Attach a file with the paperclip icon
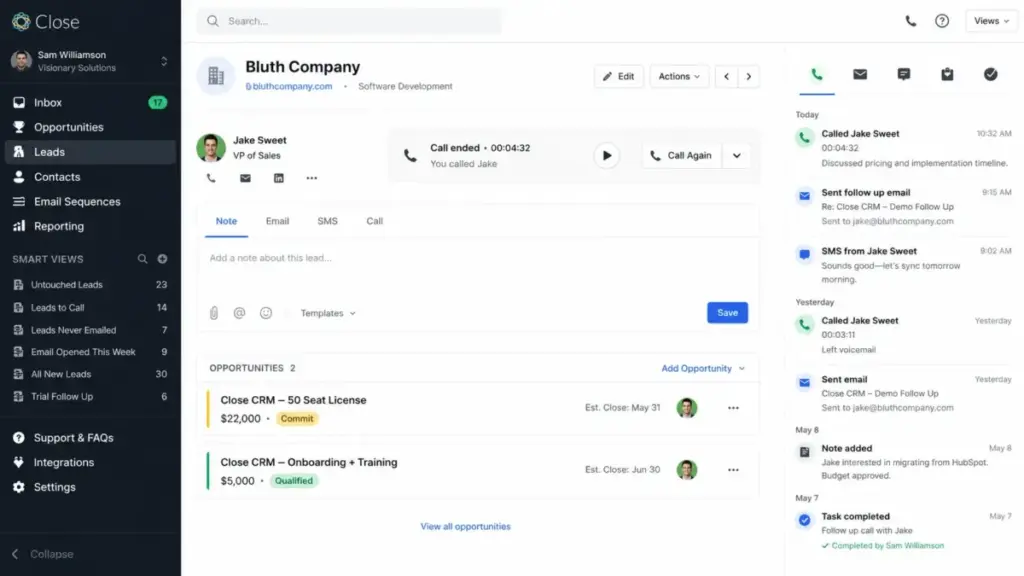 [214, 313]
